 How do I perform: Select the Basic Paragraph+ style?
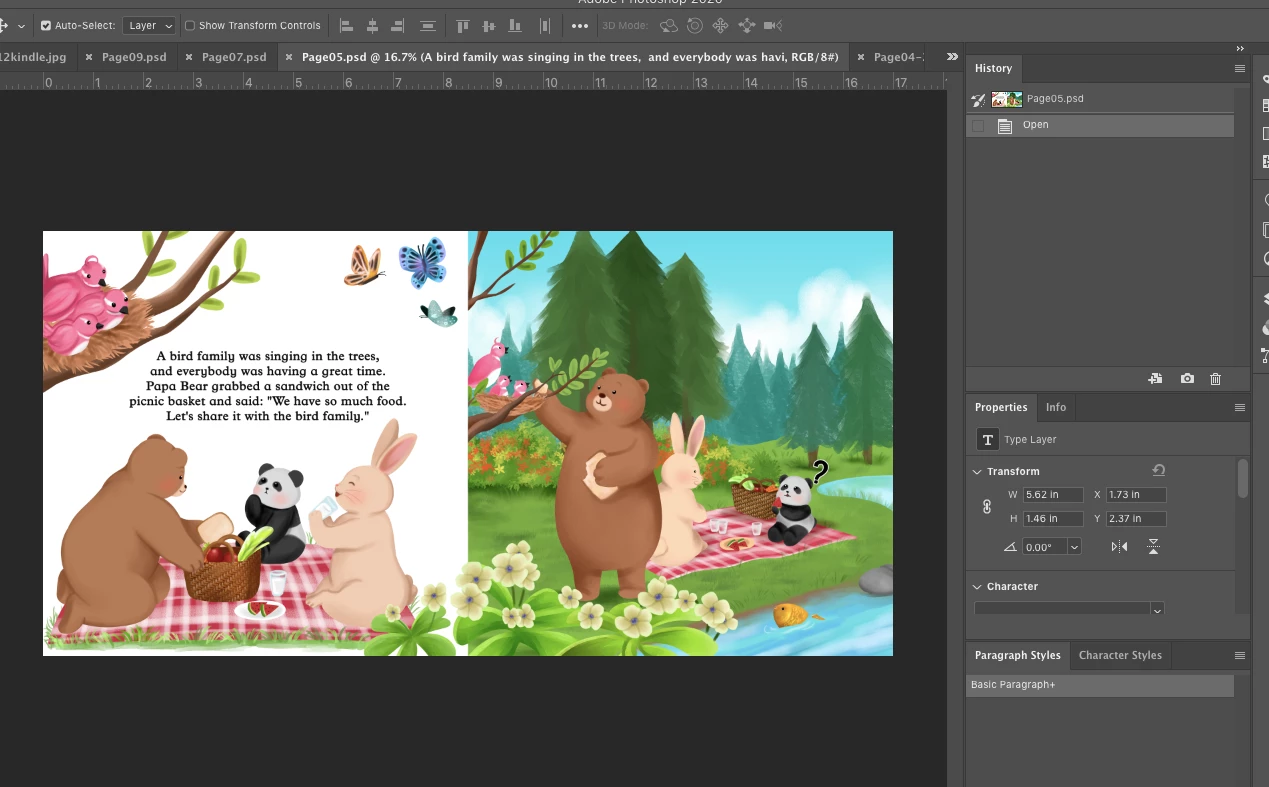1100,685
